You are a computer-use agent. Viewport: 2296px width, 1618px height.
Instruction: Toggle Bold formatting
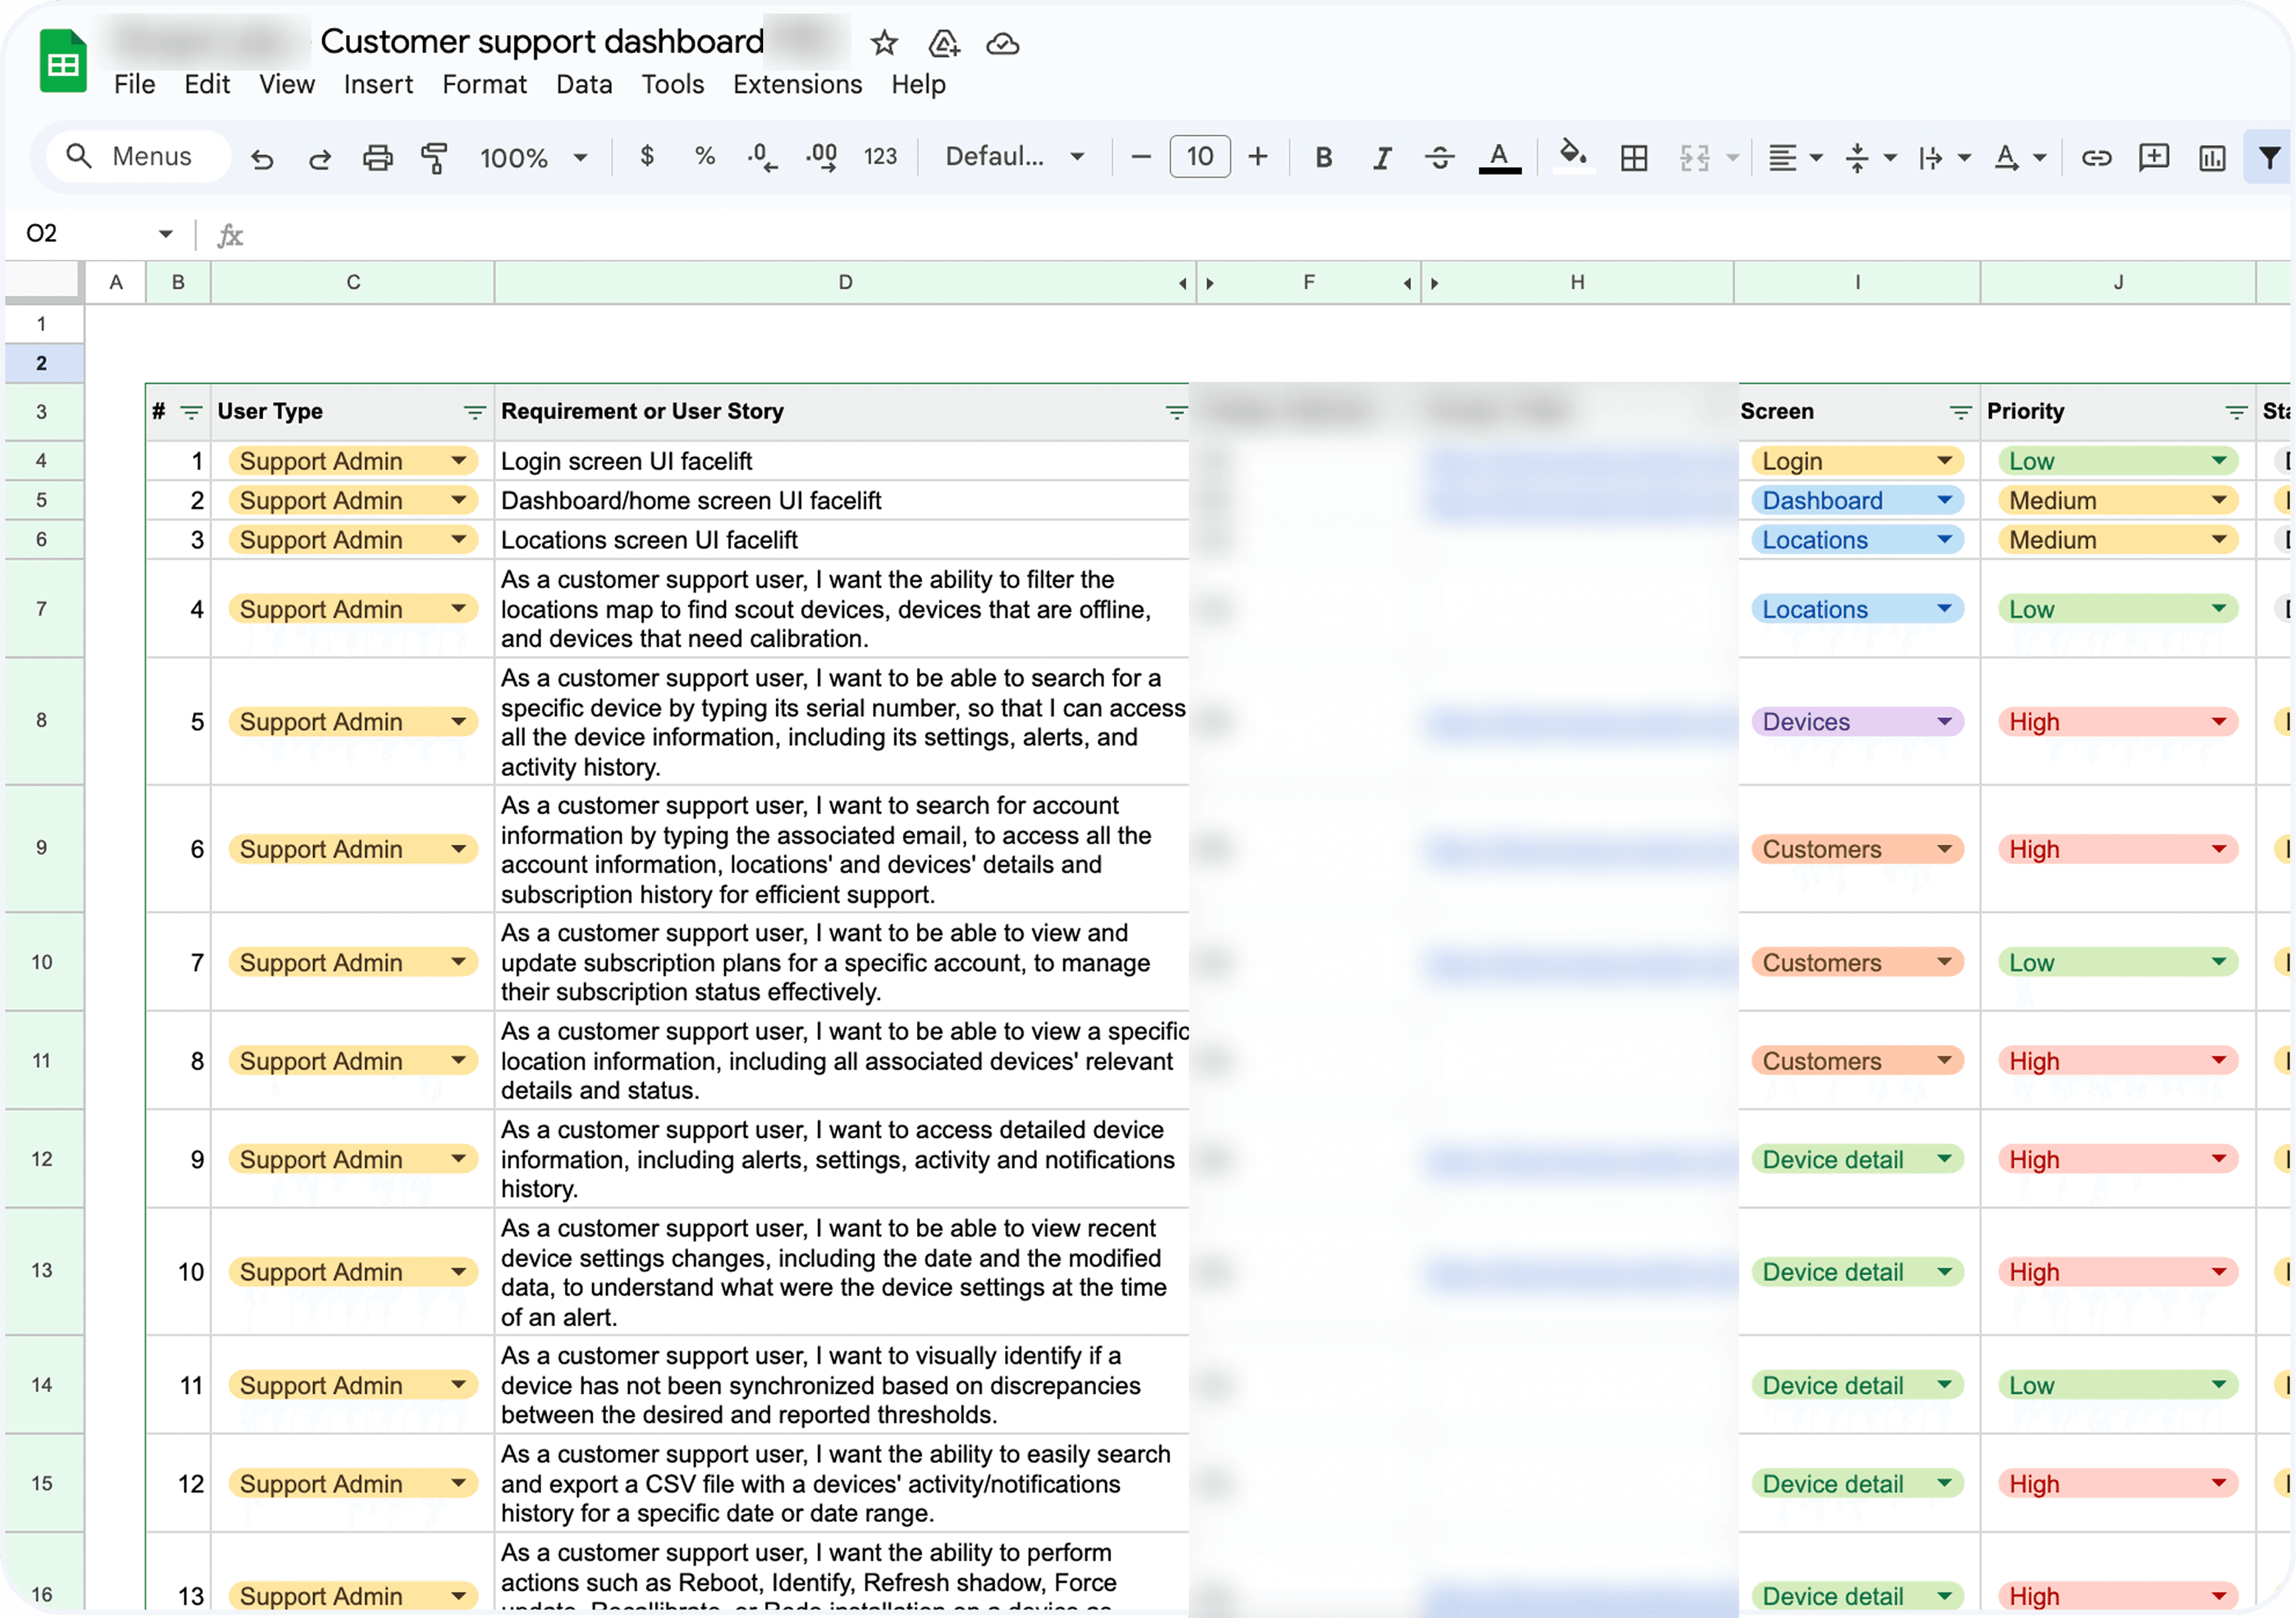tap(1323, 157)
